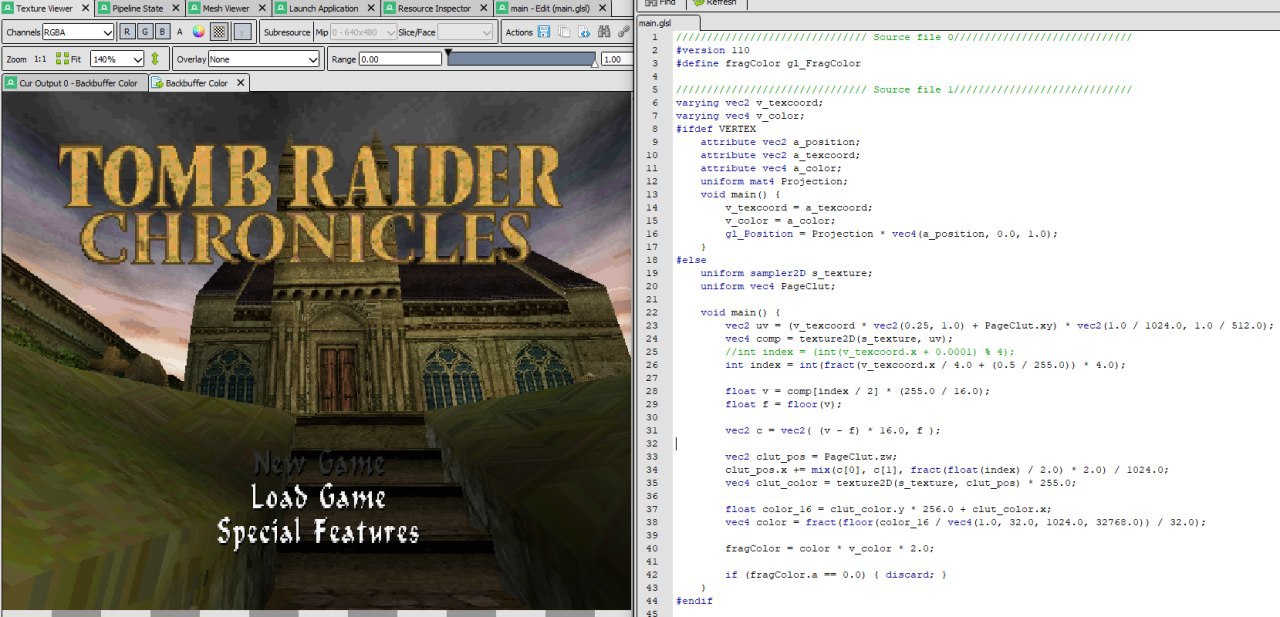The image size is (1280, 617).
Task: Click the 'uniform sampler2D s_texture;' line
Action: [786, 273]
